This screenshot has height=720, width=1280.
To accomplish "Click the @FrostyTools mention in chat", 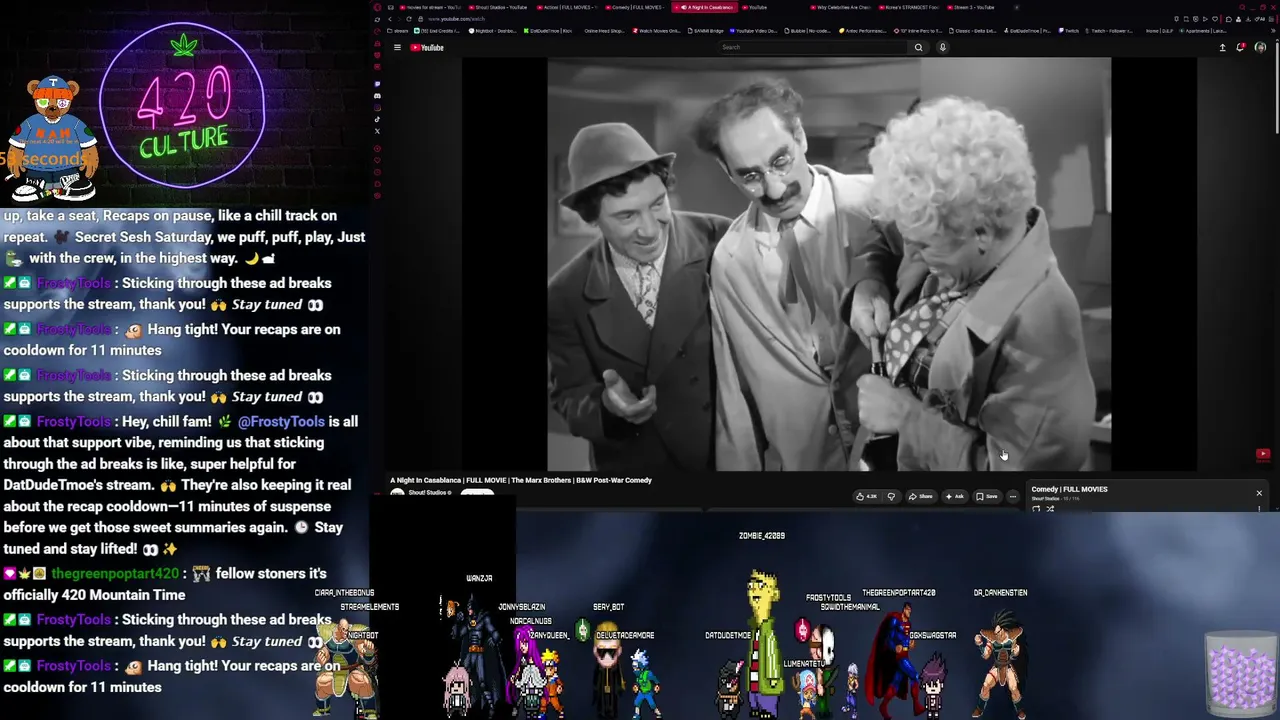I will coord(281,422).
